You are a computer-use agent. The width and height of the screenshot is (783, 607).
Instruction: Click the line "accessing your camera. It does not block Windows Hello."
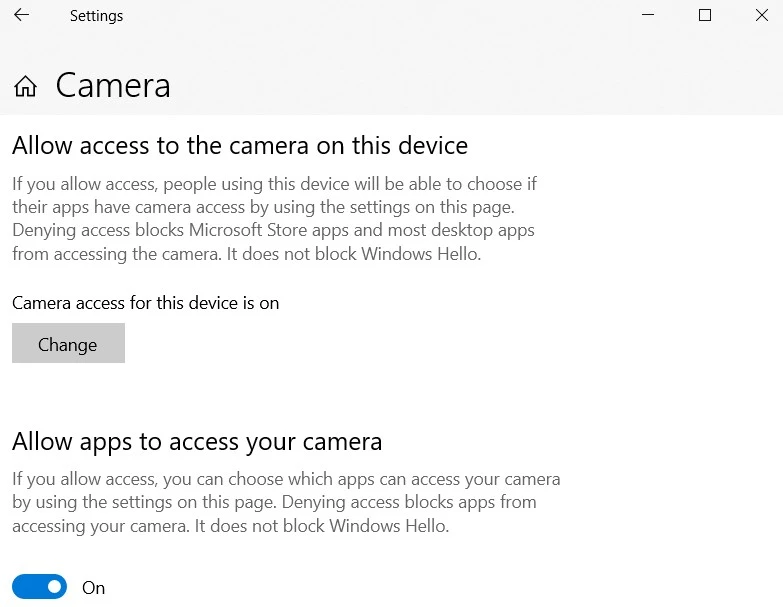click(x=230, y=525)
